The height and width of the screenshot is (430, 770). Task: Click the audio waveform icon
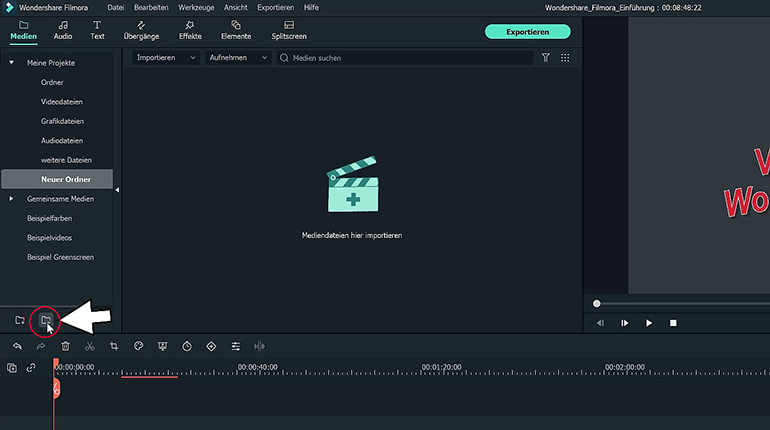point(259,347)
